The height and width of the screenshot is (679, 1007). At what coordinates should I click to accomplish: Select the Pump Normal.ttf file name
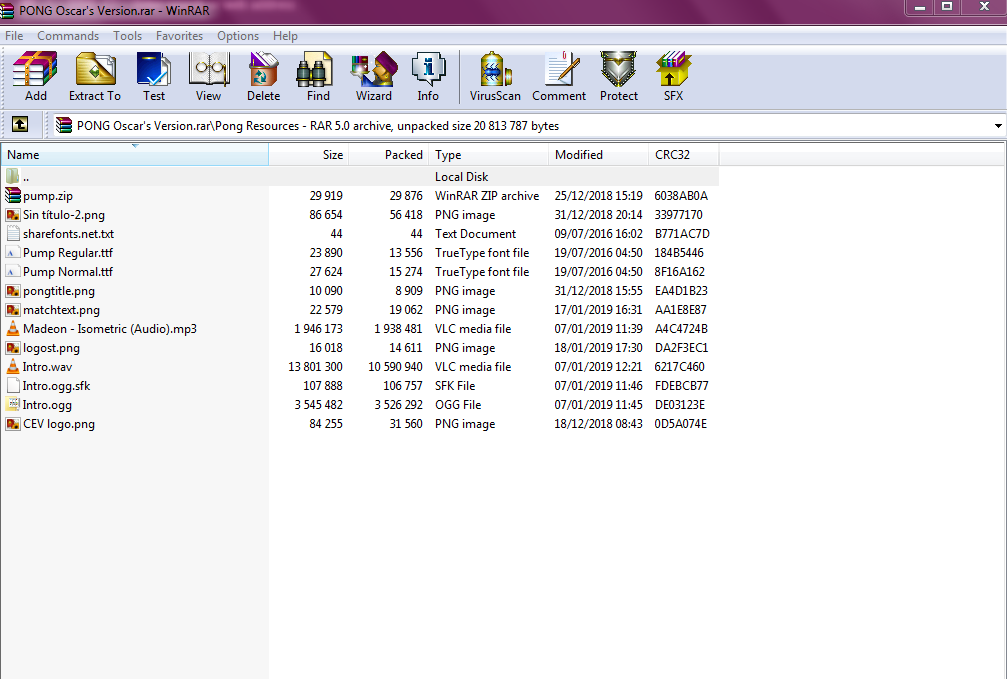click(68, 272)
